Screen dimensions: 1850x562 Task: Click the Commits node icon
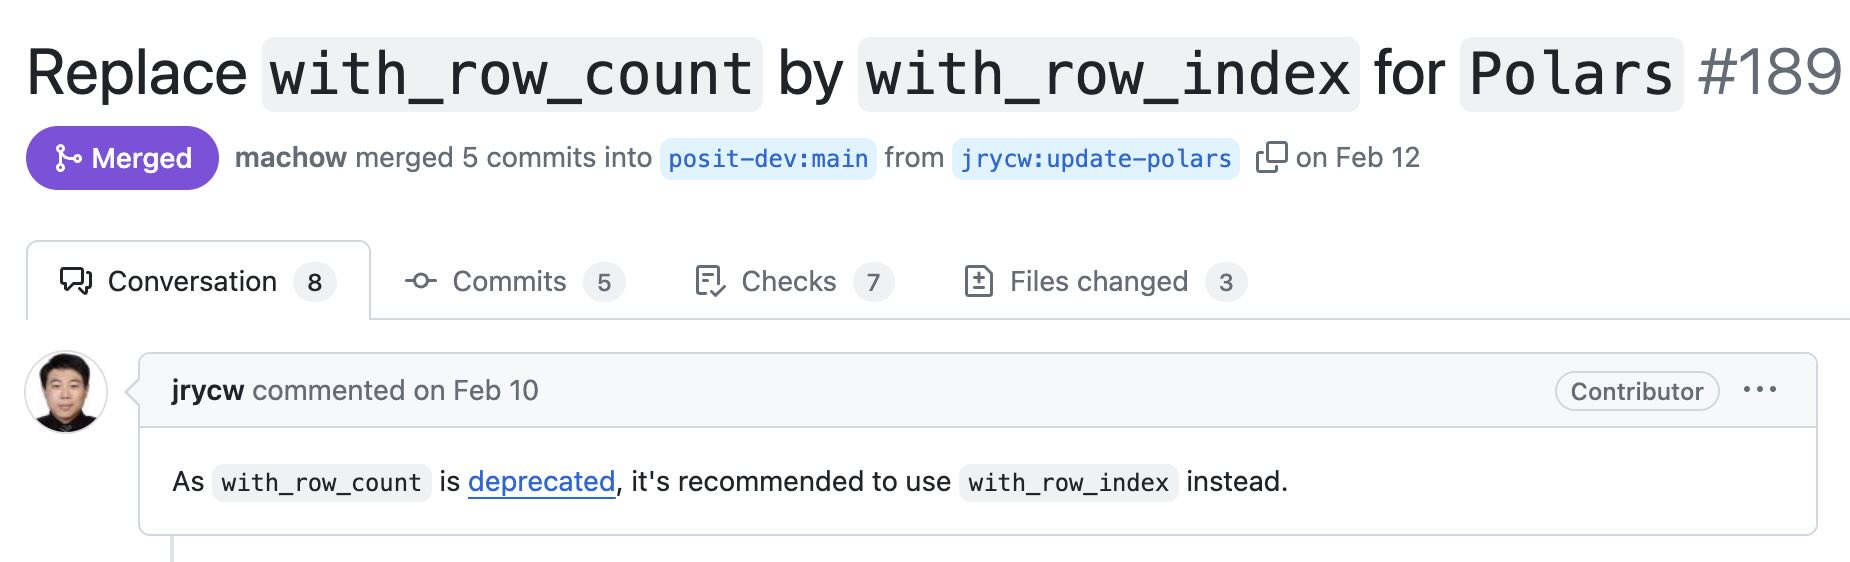(421, 281)
